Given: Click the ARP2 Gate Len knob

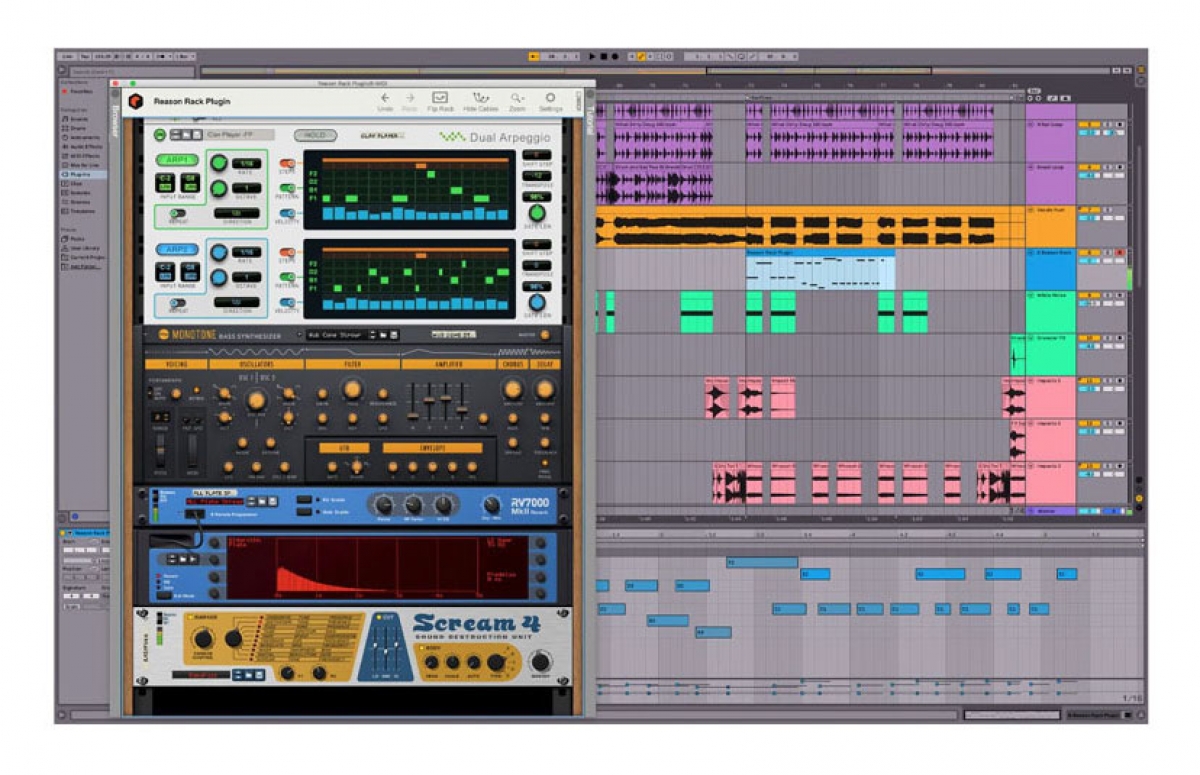Looking at the screenshot, I should [x=537, y=302].
